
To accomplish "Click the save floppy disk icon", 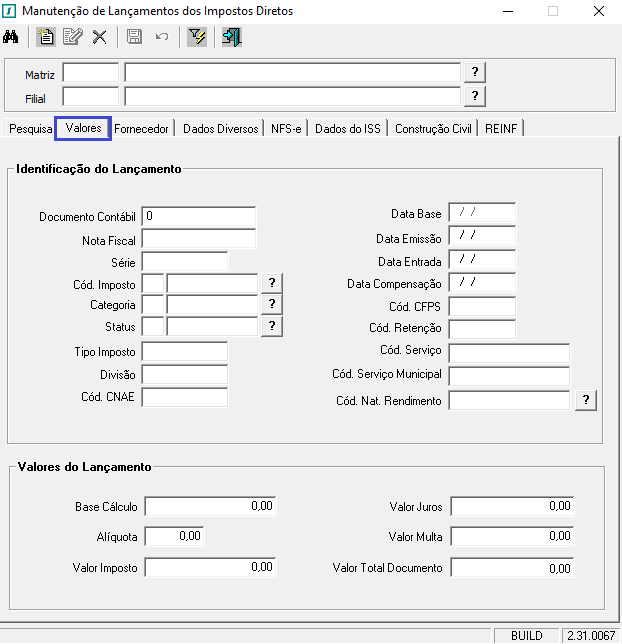I will [135, 37].
